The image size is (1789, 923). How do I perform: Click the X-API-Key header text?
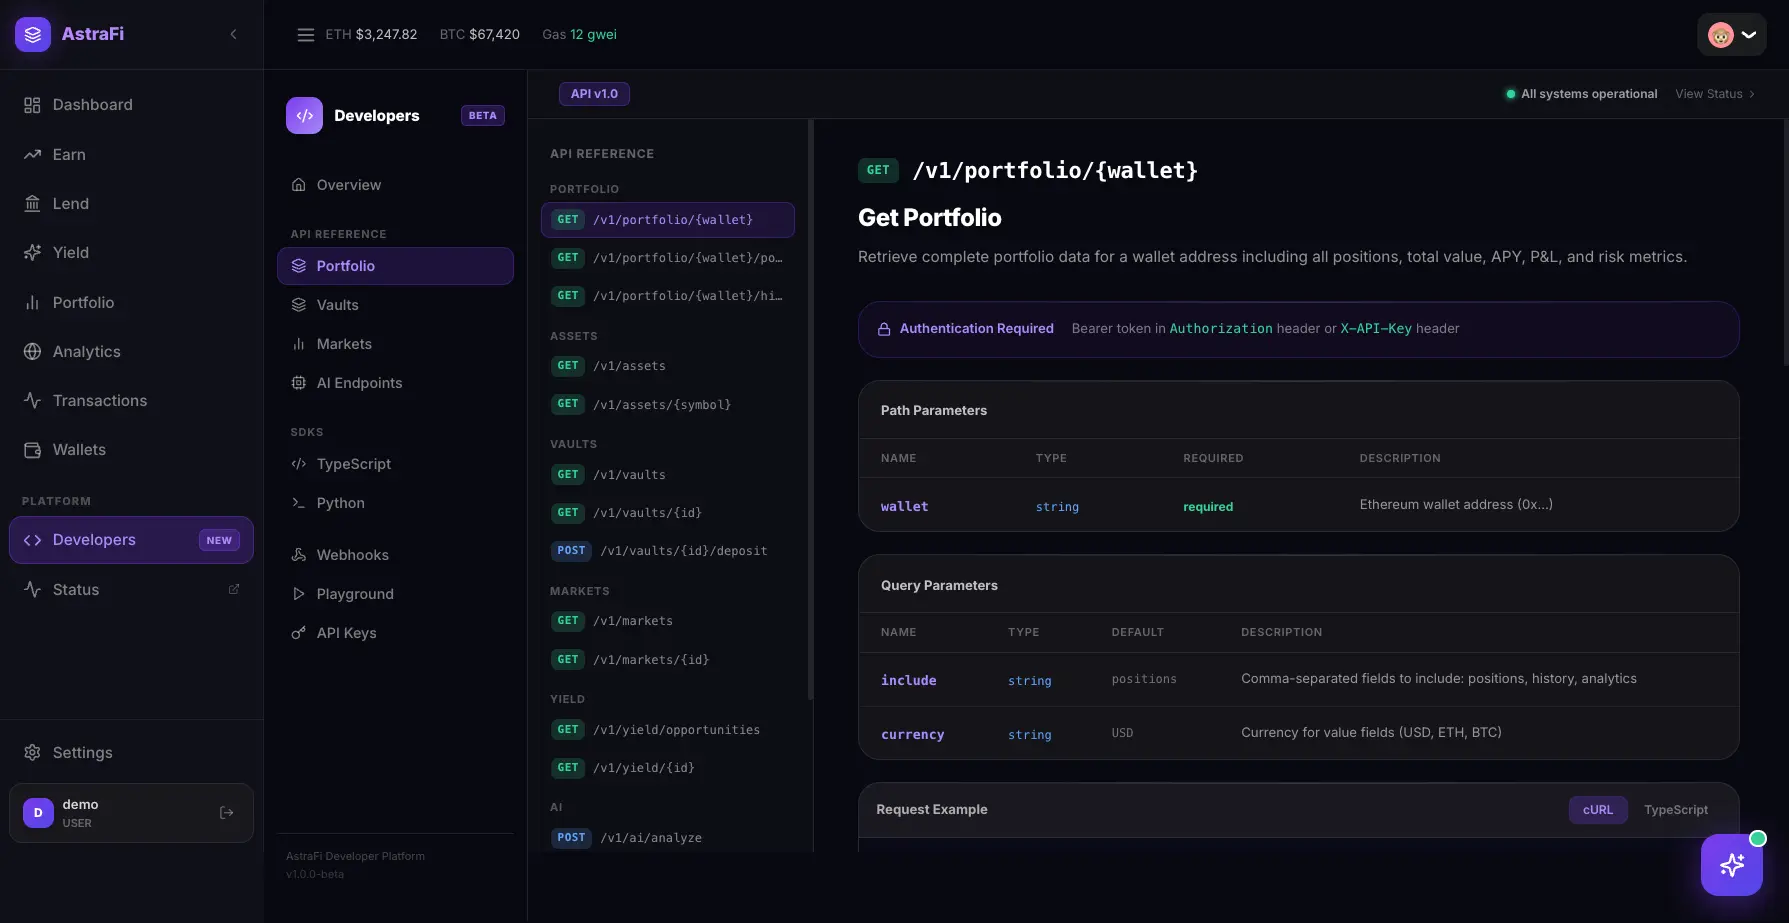(x=1376, y=329)
